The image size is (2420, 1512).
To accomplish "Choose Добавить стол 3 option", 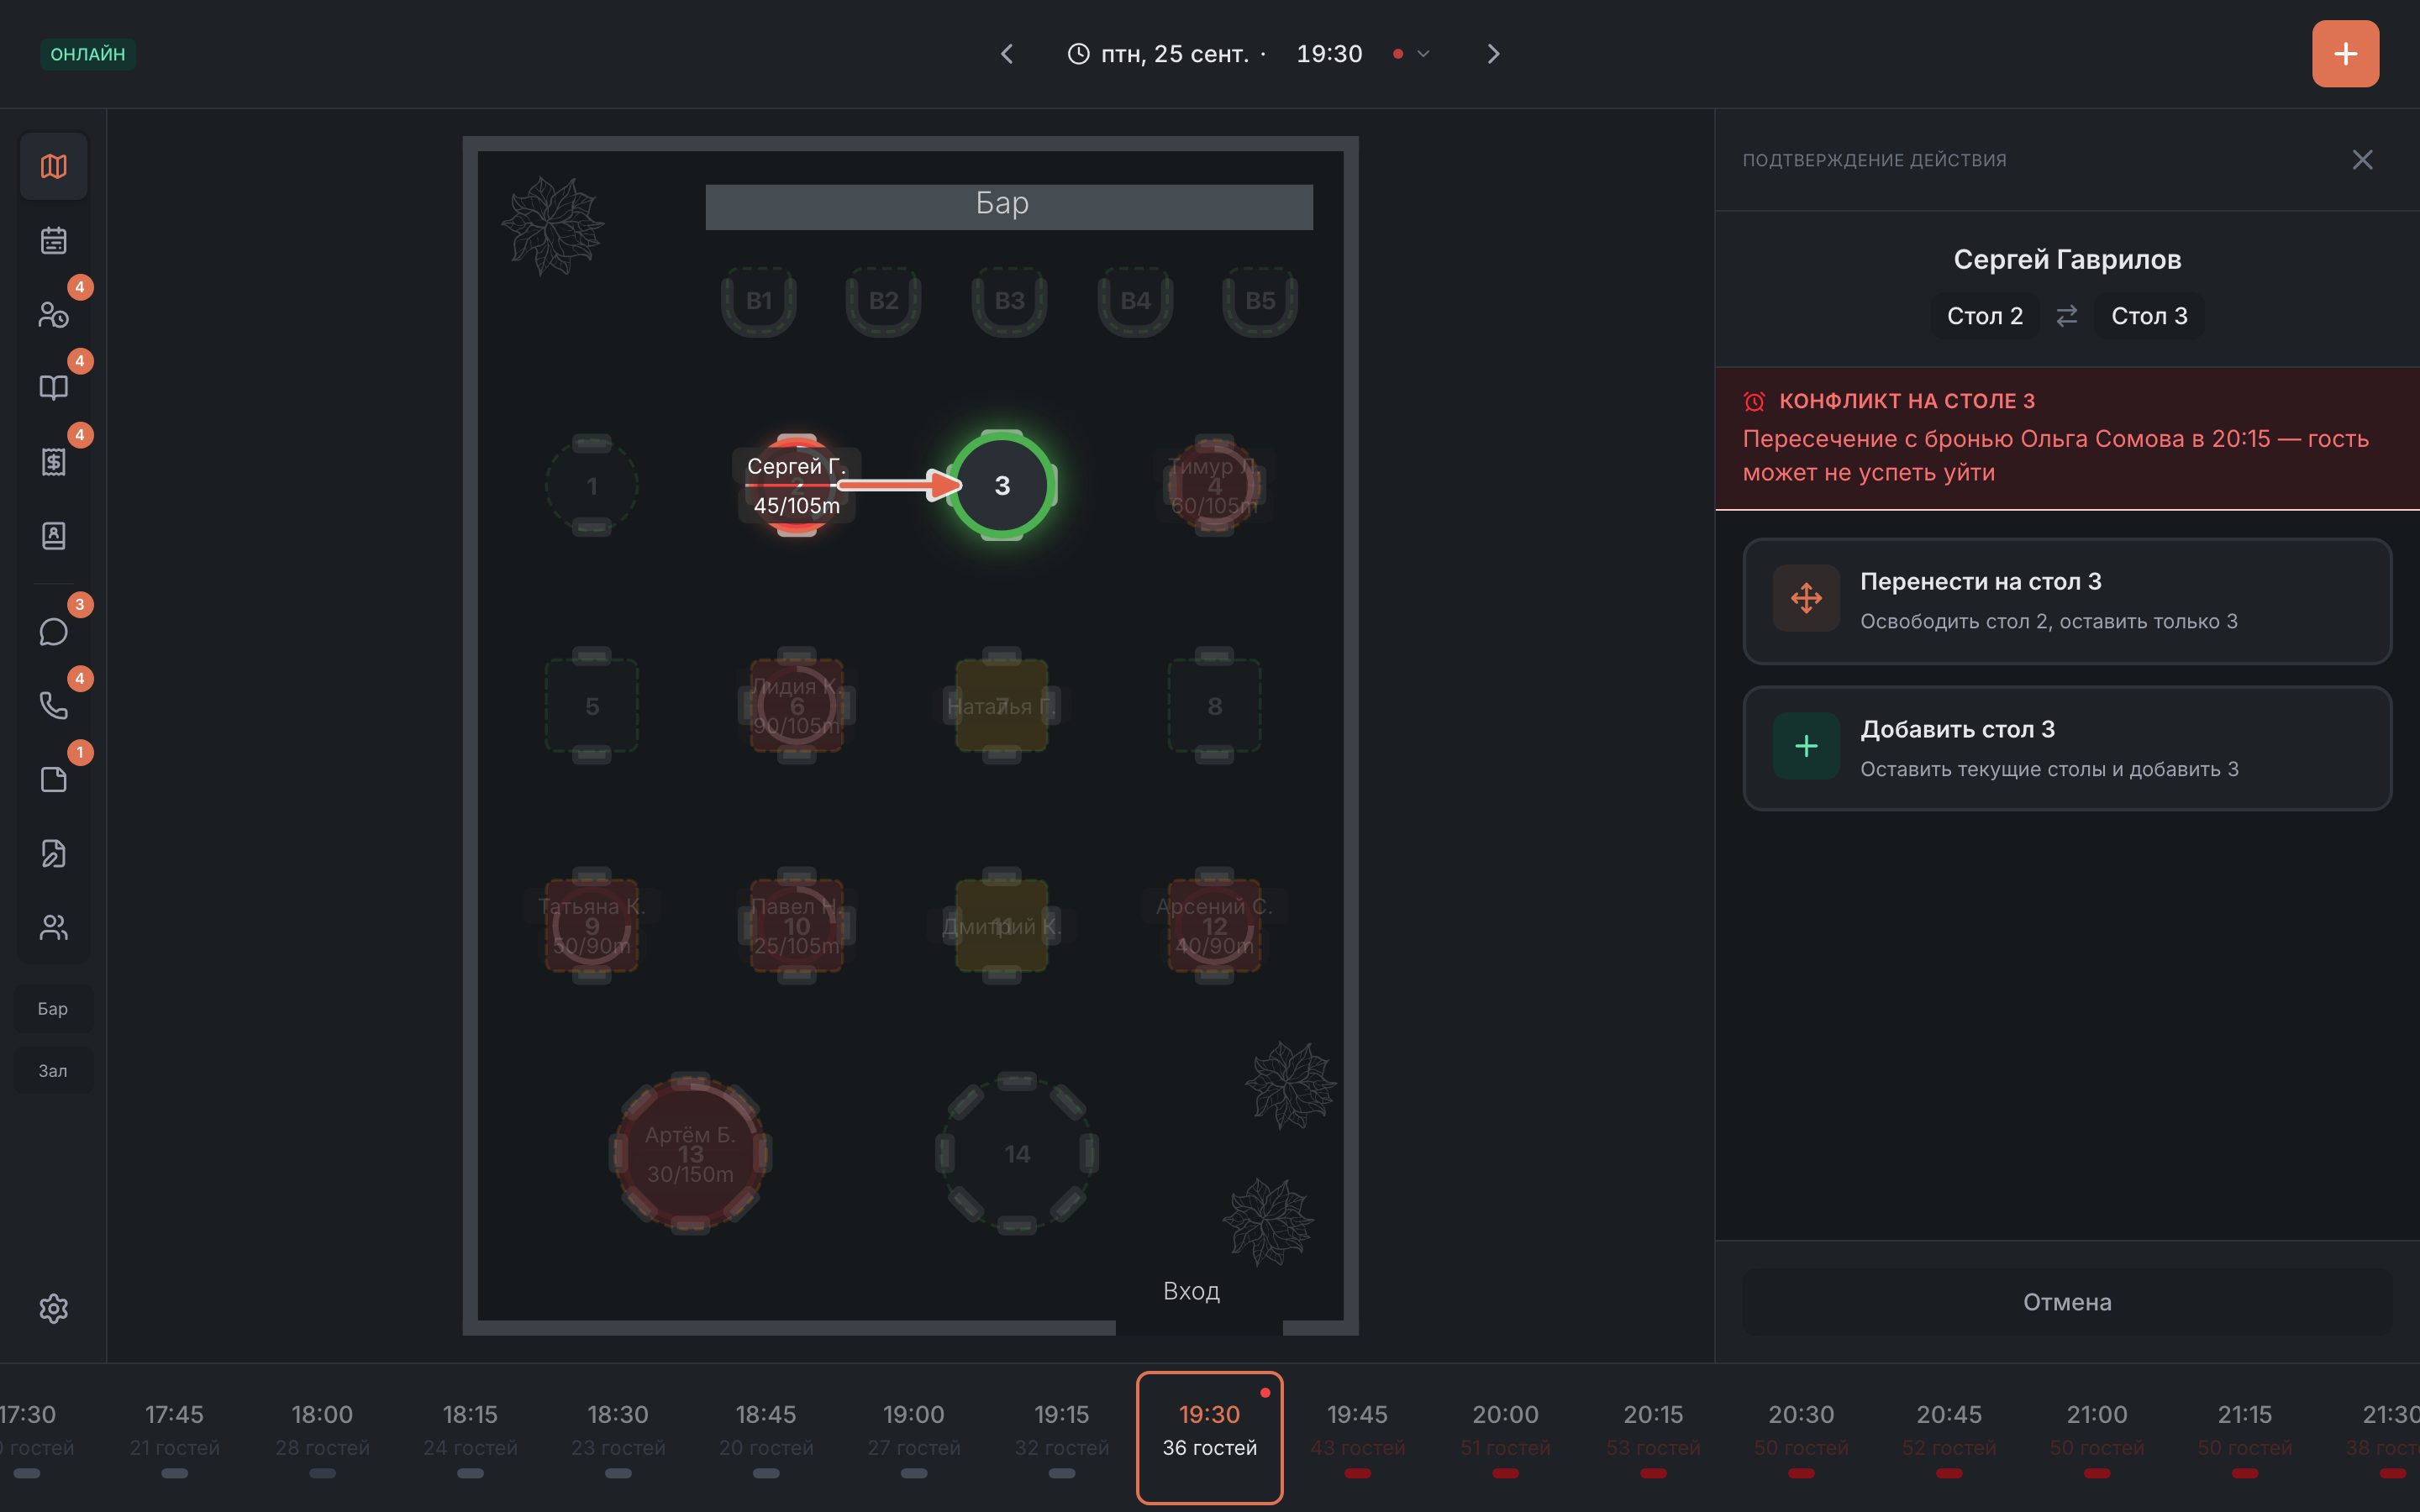I will [2067, 748].
